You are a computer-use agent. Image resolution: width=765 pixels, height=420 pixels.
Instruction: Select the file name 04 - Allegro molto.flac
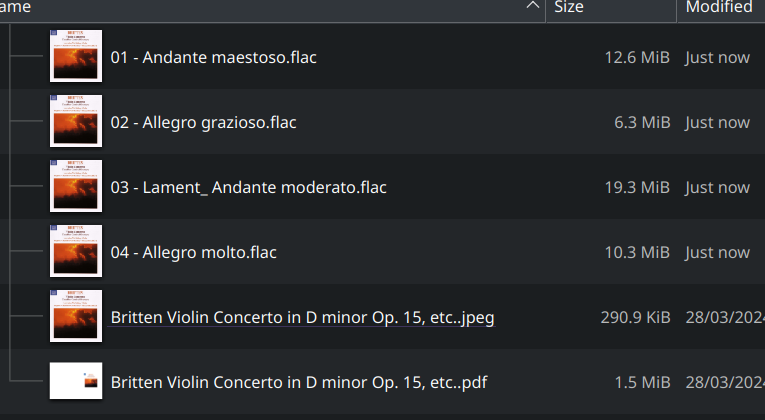click(192, 252)
